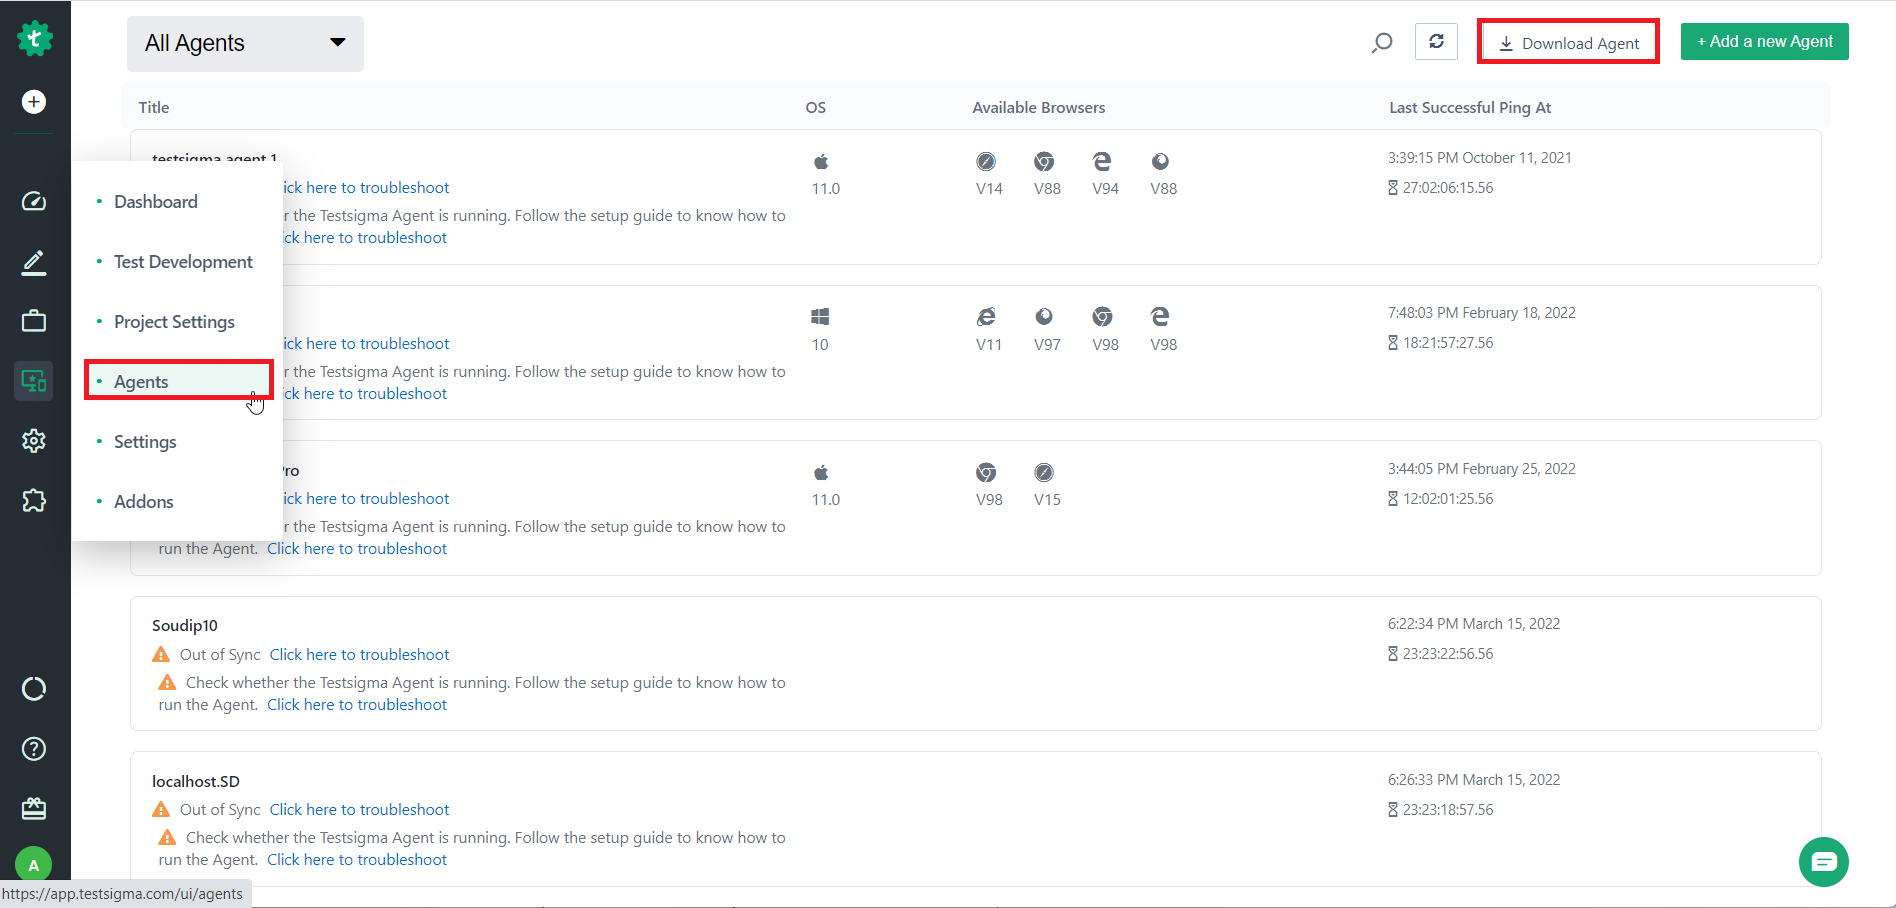The width and height of the screenshot is (1896, 908).
Task: Click the circular usage icon in the sidebar
Action: (x=34, y=689)
